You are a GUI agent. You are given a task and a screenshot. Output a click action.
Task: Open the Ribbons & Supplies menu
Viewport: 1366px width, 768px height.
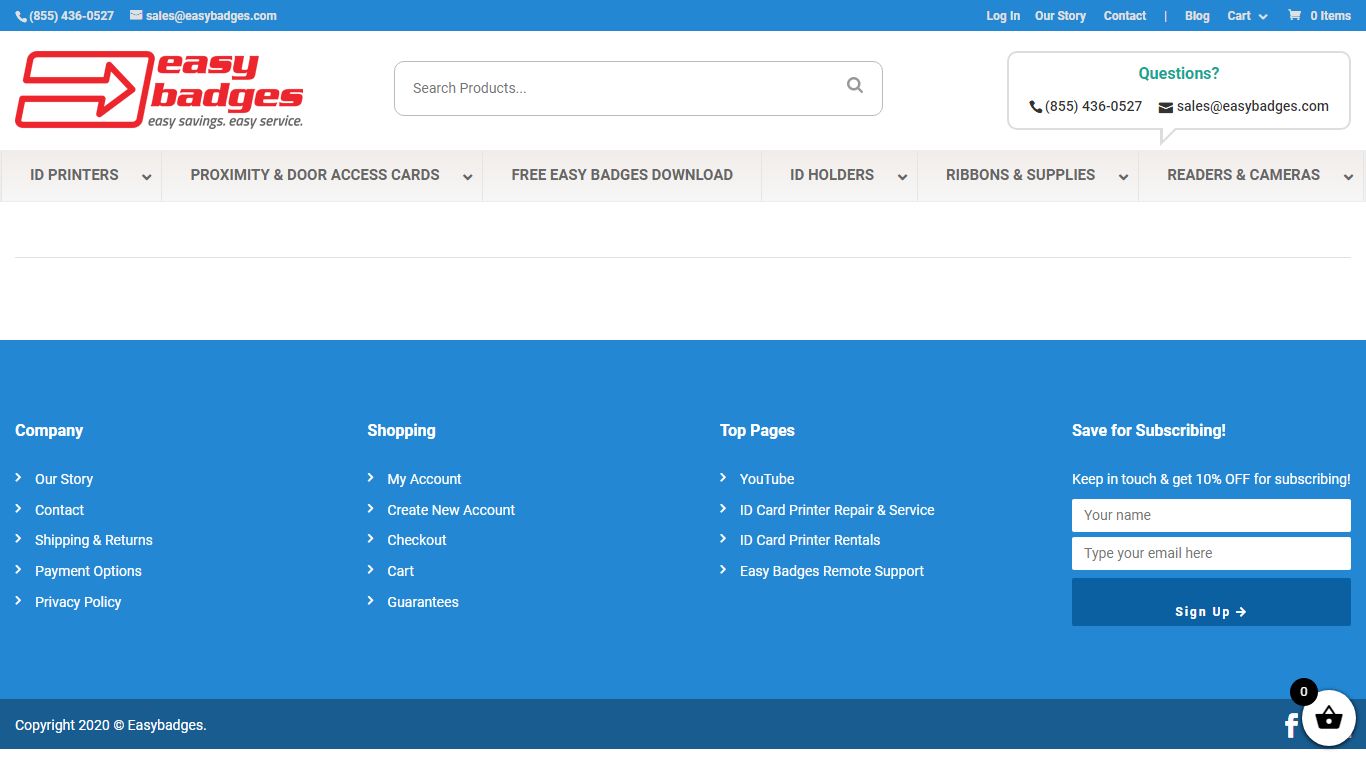tap(1020, 175)
